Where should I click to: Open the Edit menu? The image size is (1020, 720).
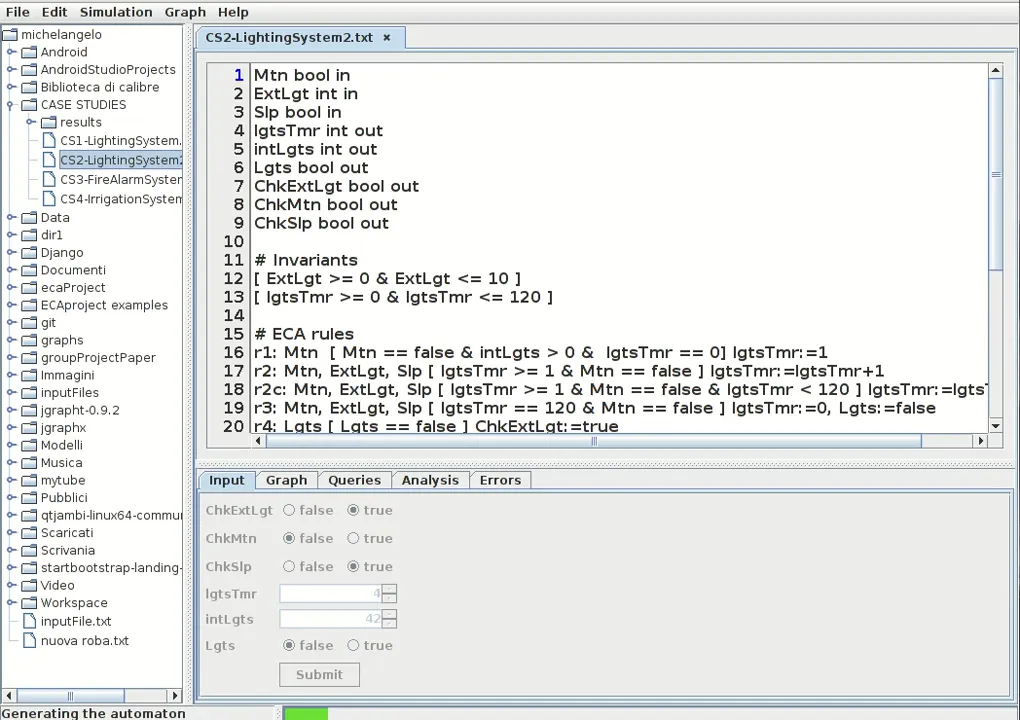pos(54,12)
